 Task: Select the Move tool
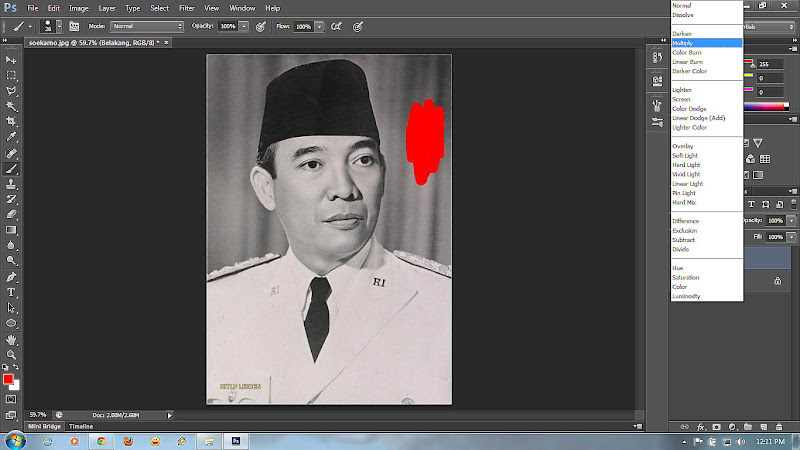[11, 60]
